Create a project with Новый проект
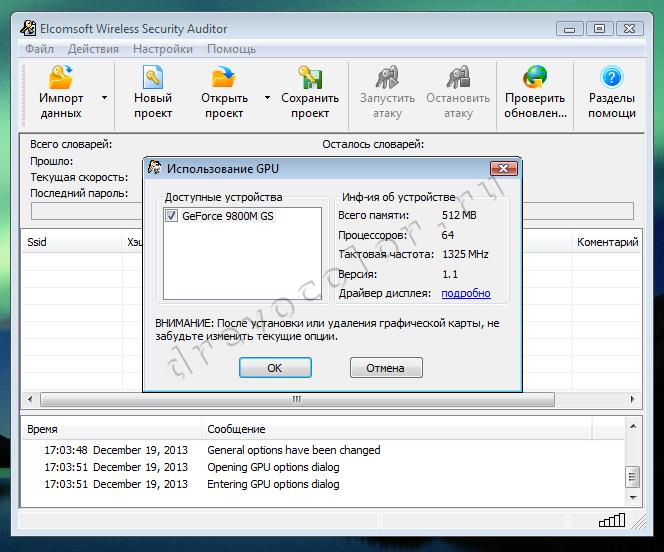This screenshot has width=664, height=552. point(153,93)
